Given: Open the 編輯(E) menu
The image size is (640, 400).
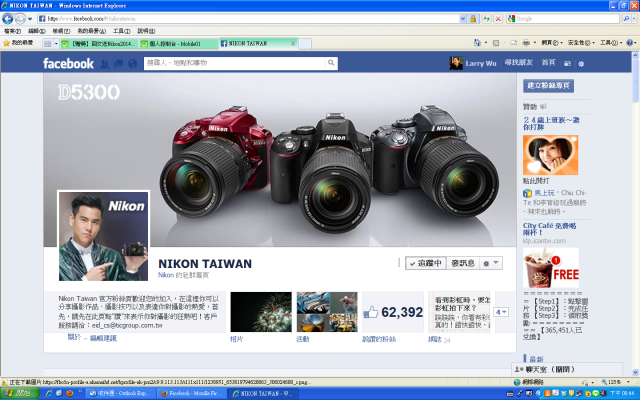Looking at the screenshot, I should pyautogui.click(x=37, y=31).
